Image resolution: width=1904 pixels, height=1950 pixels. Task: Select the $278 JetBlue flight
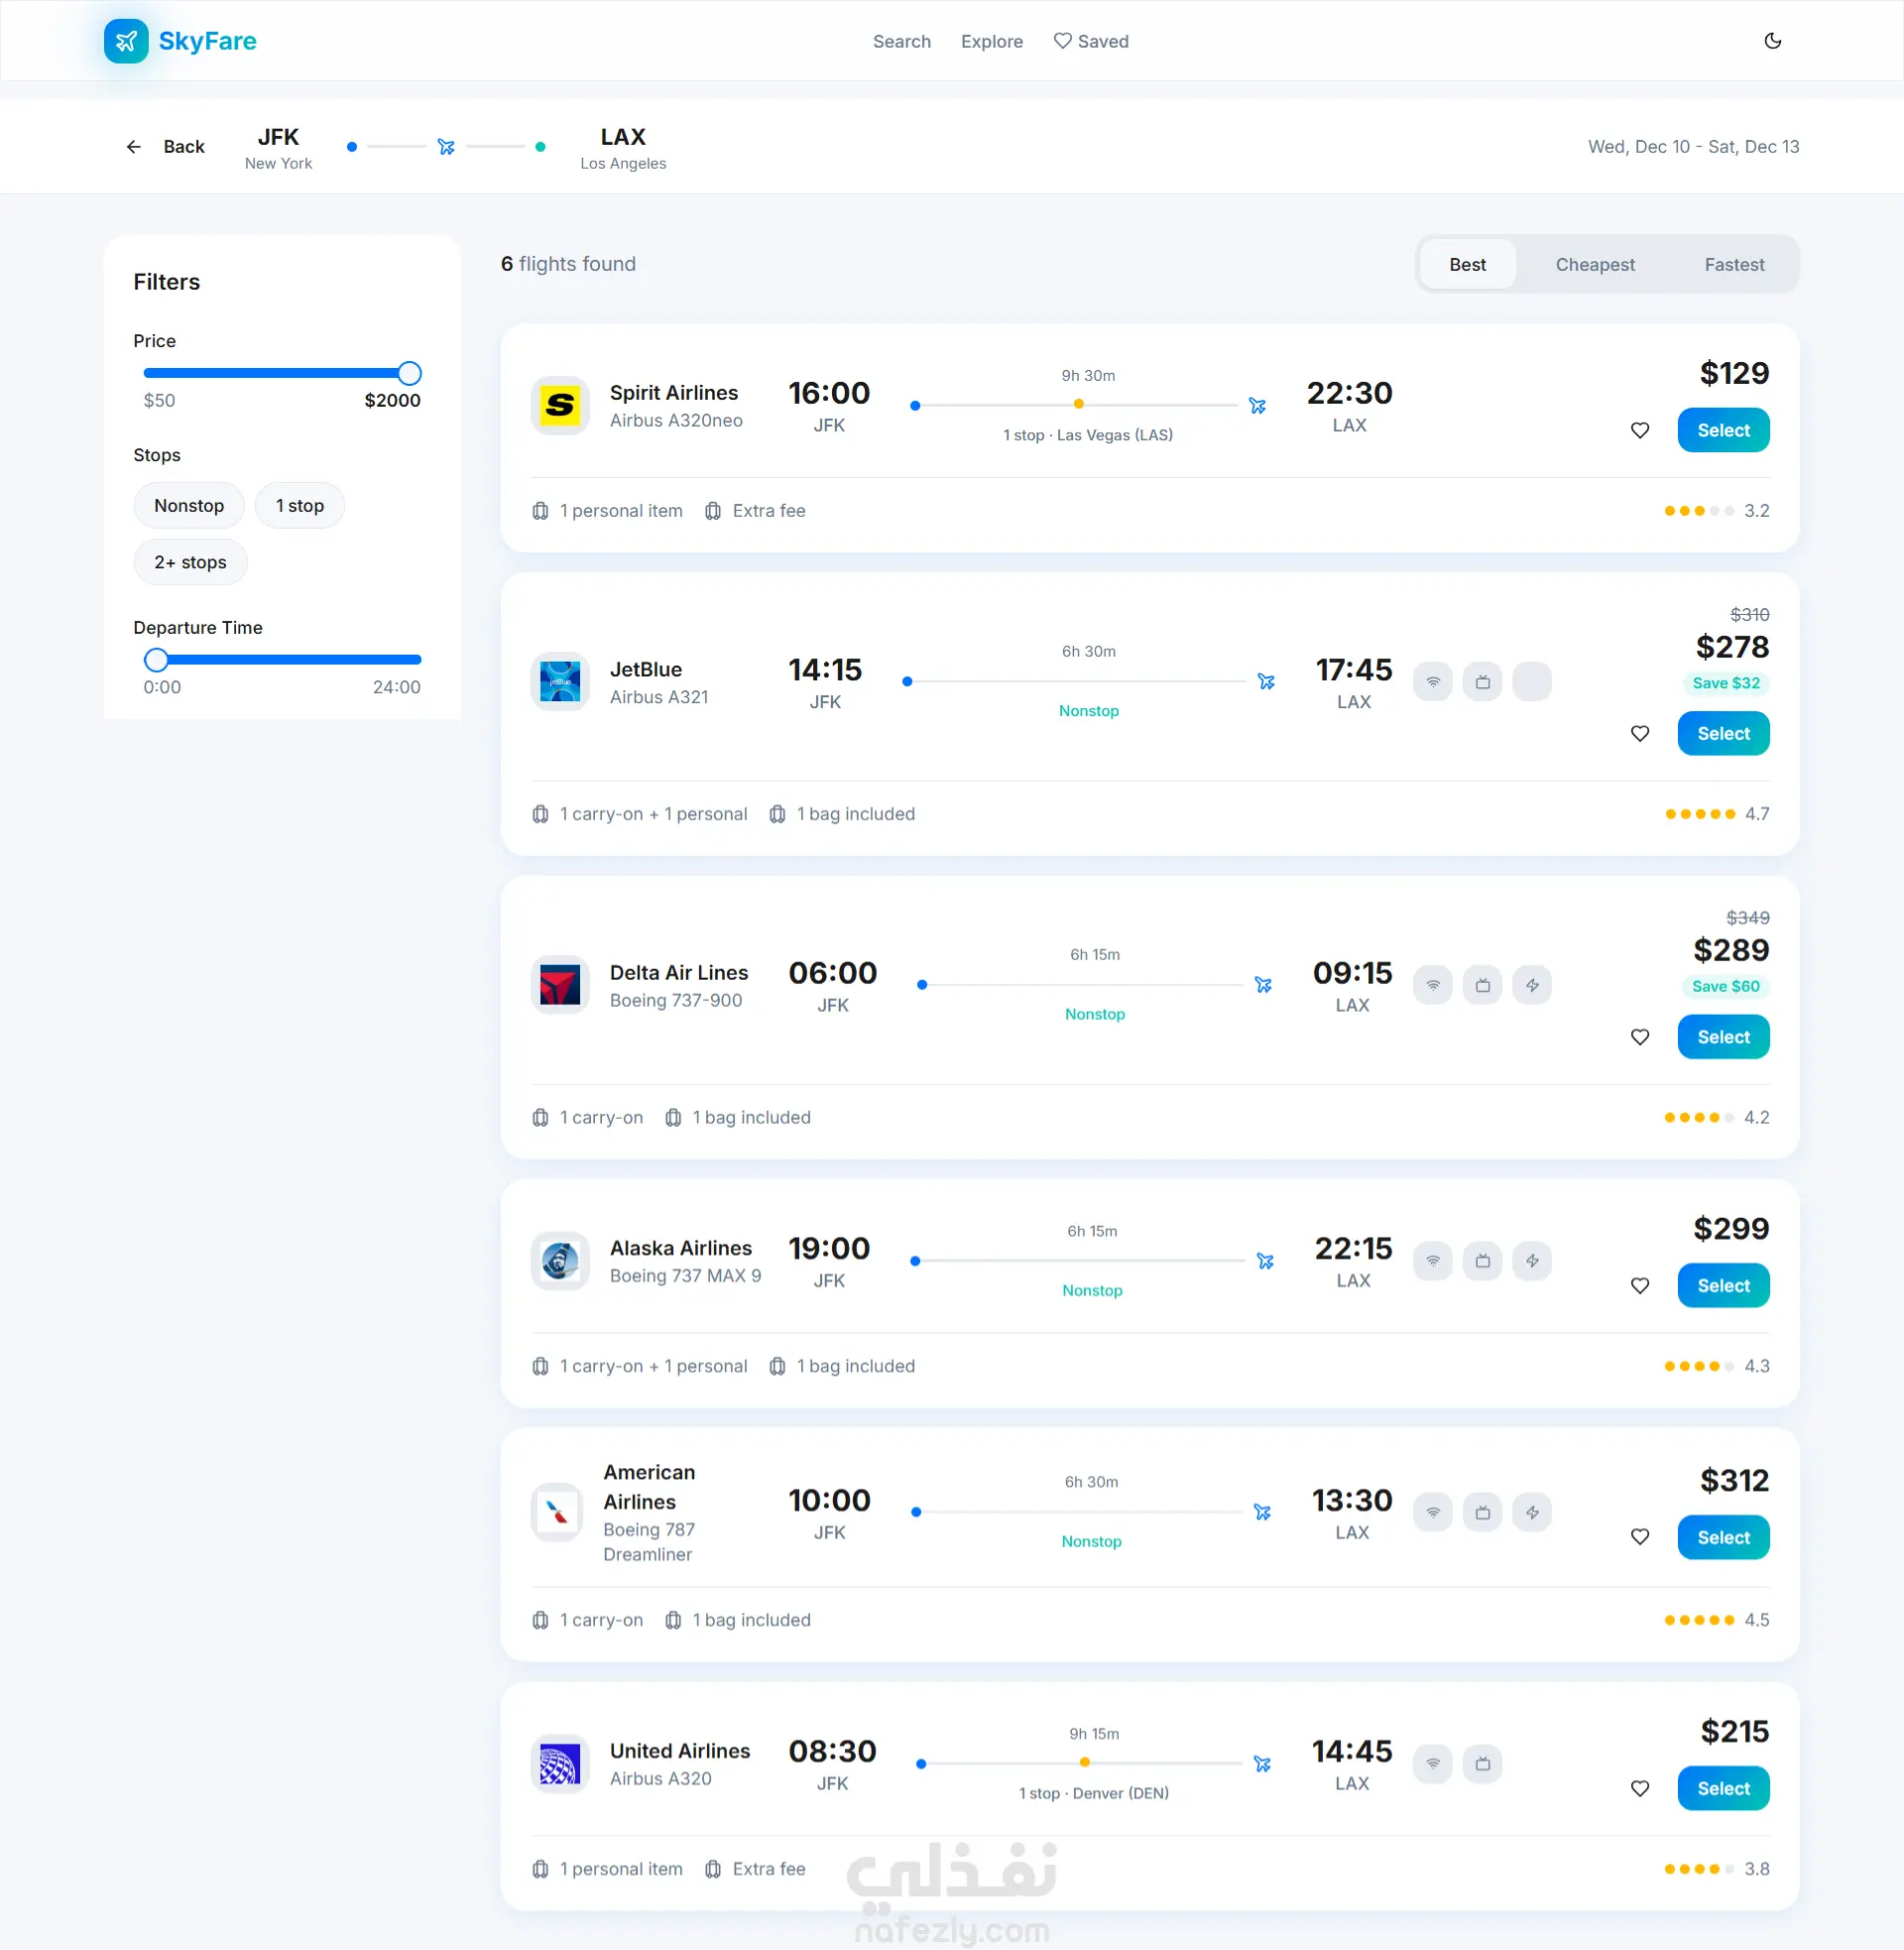1722,733
